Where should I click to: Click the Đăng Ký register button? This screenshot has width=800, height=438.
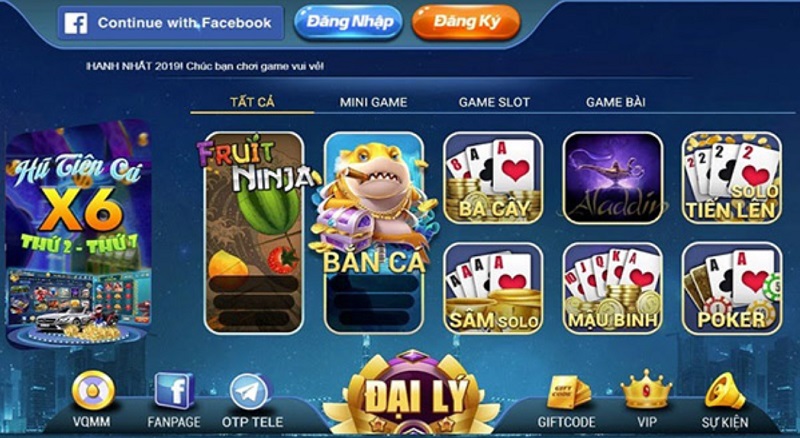click(466, 22)
